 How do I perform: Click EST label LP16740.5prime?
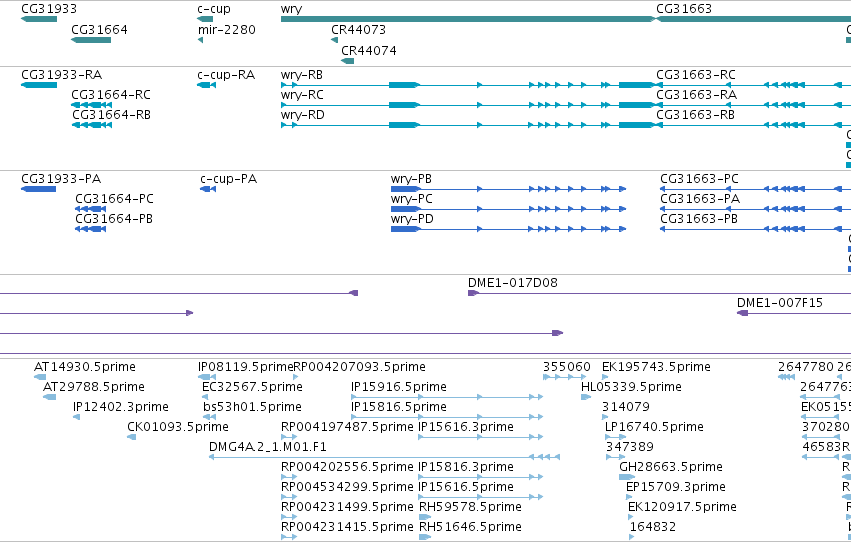click(654, 427)
